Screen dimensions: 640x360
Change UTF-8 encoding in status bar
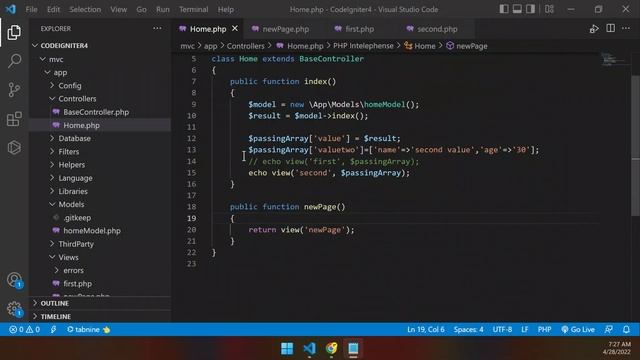pyautogui.click(x=502, y=329)
